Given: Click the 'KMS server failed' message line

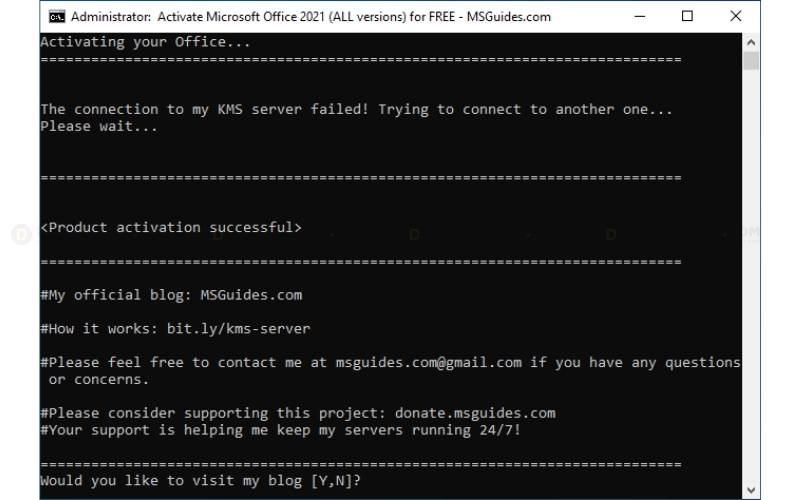Looking at the screenshot, I should coord(357,109).
